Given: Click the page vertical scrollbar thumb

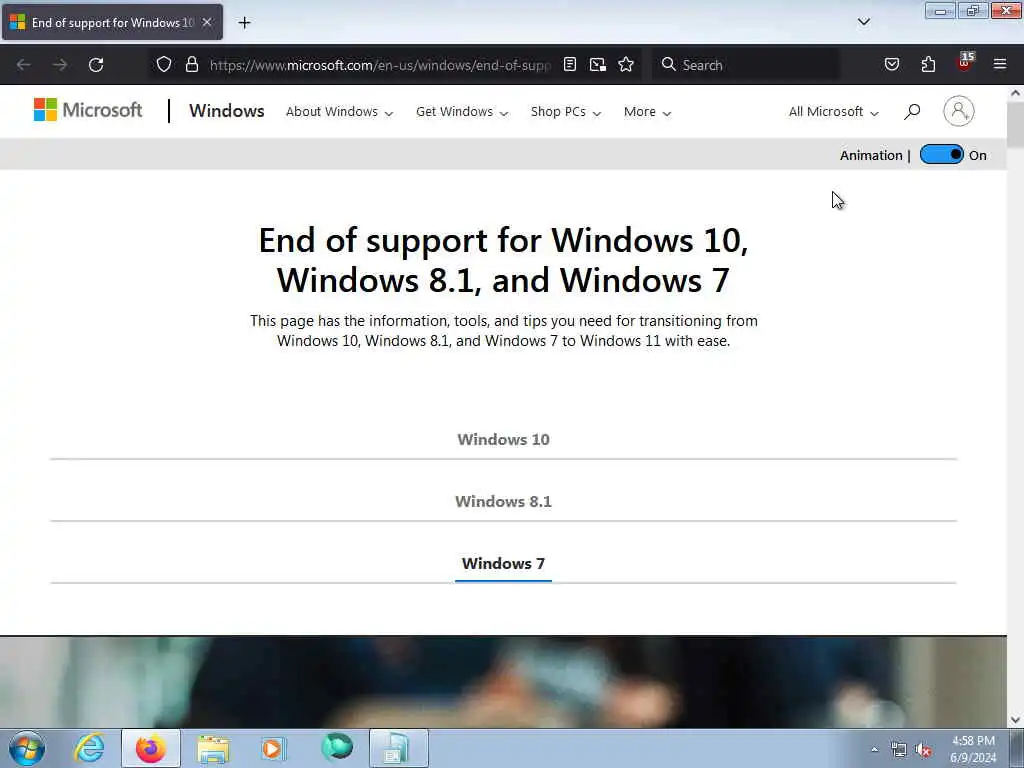Looking at the screenshot, I should [x=1016, y=124].
